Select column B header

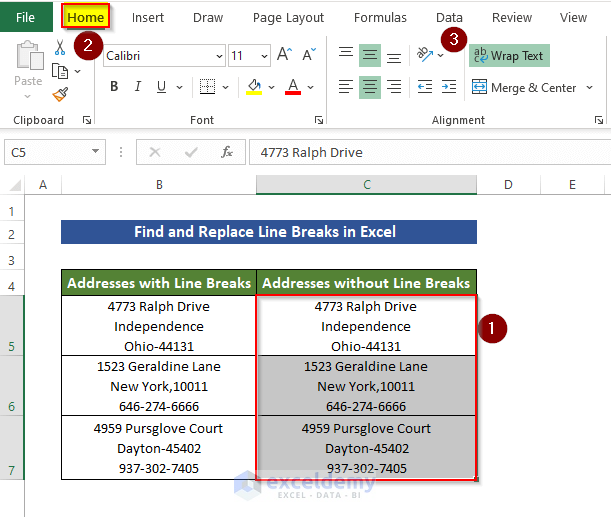coord(159,185)
